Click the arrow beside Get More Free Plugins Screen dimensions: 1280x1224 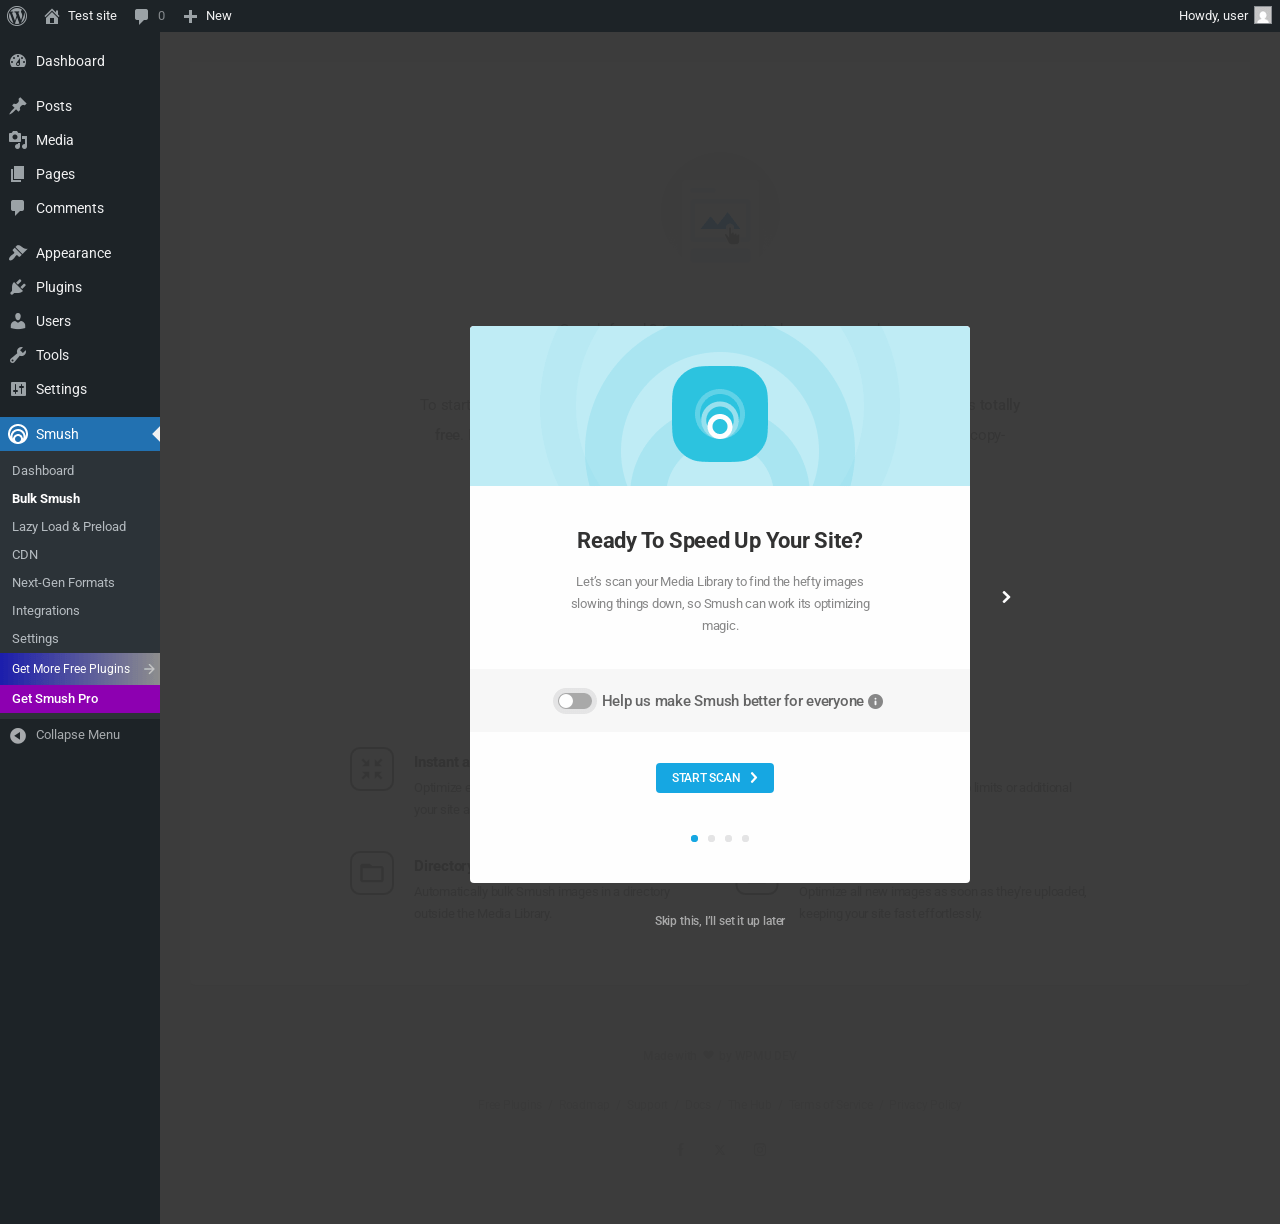click(149, 669)
